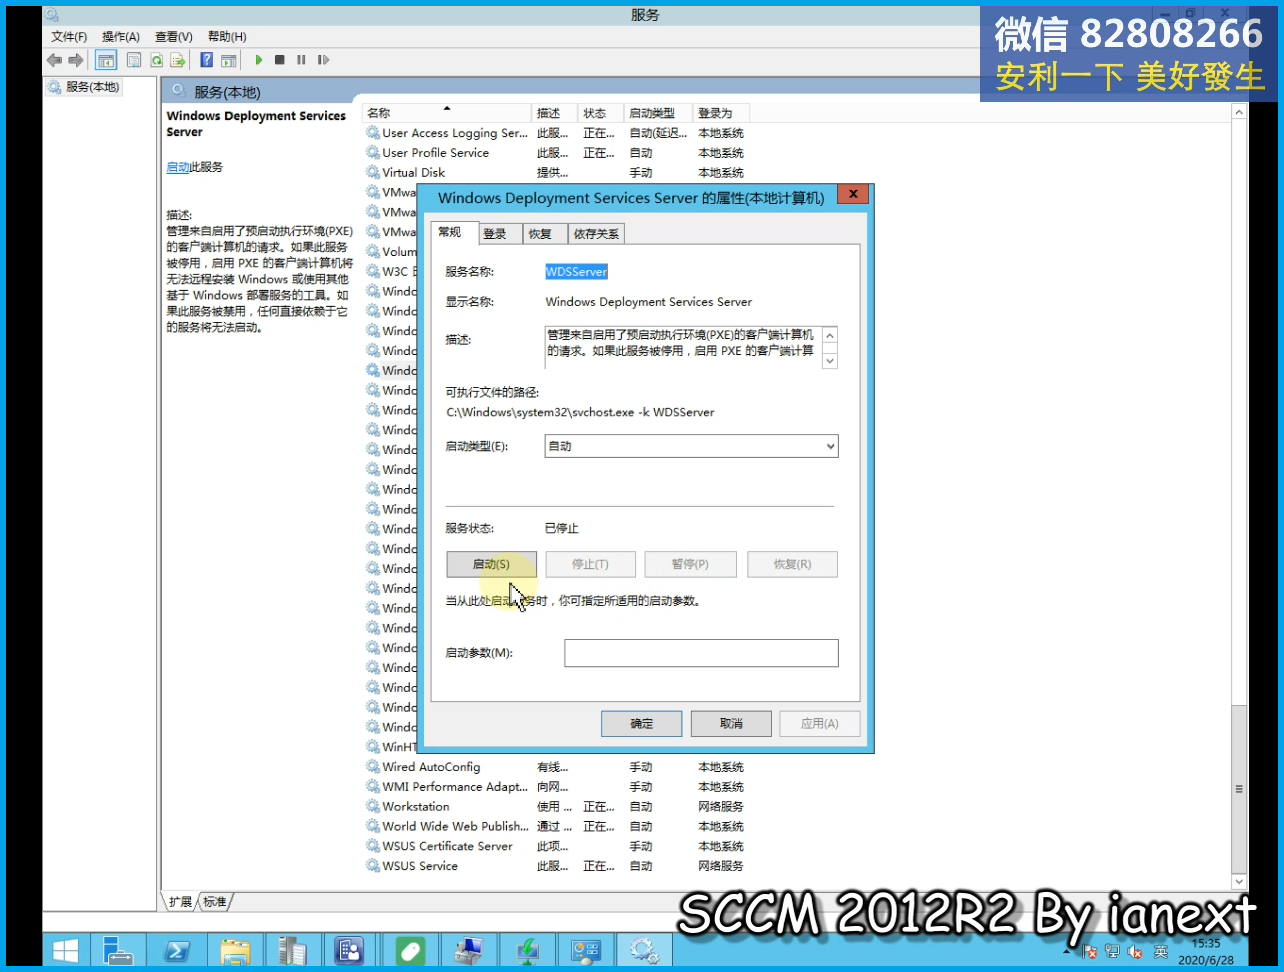1284x972 pixels.
Task: Click the services list scroll-down arrow
Action: [1239, 882]
